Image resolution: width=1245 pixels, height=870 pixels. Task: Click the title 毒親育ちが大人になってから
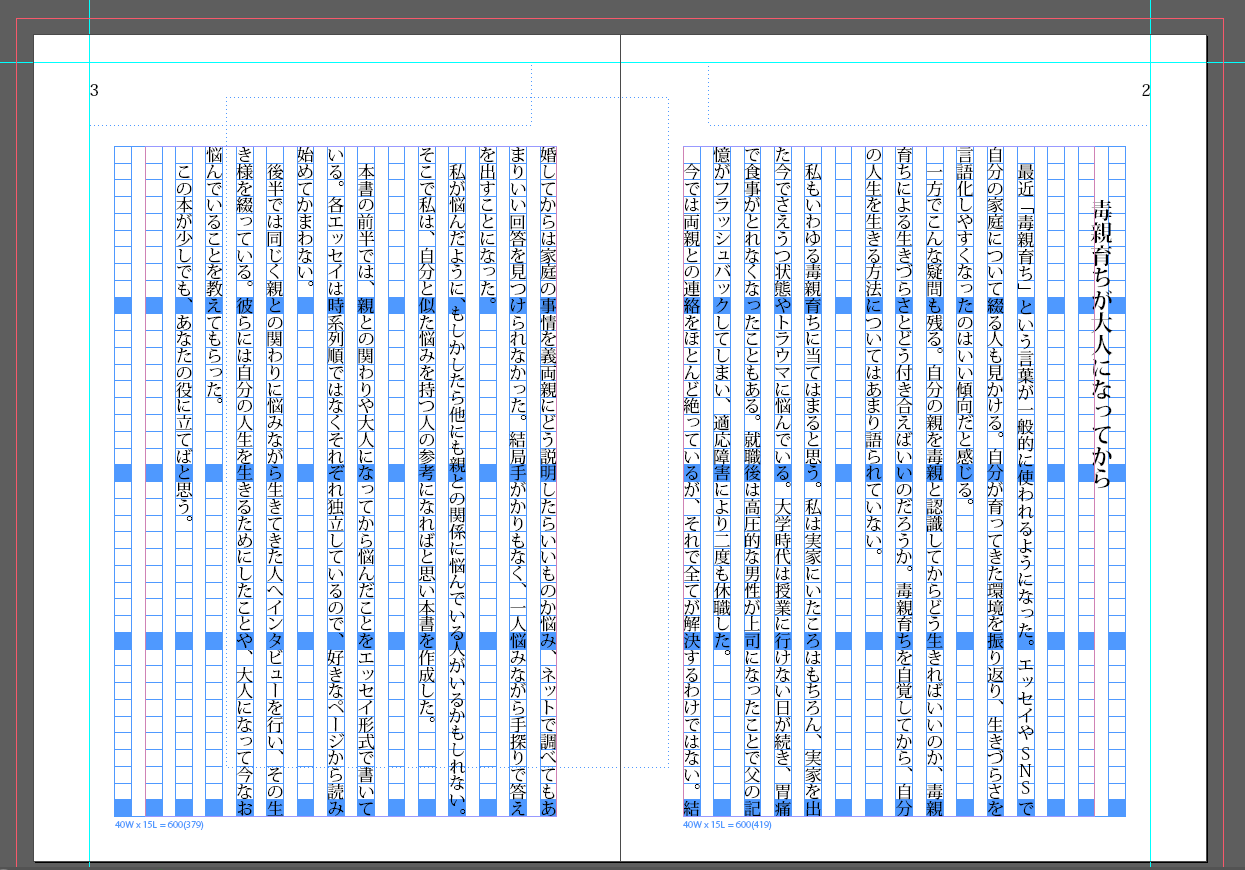tap(1102, 342)
